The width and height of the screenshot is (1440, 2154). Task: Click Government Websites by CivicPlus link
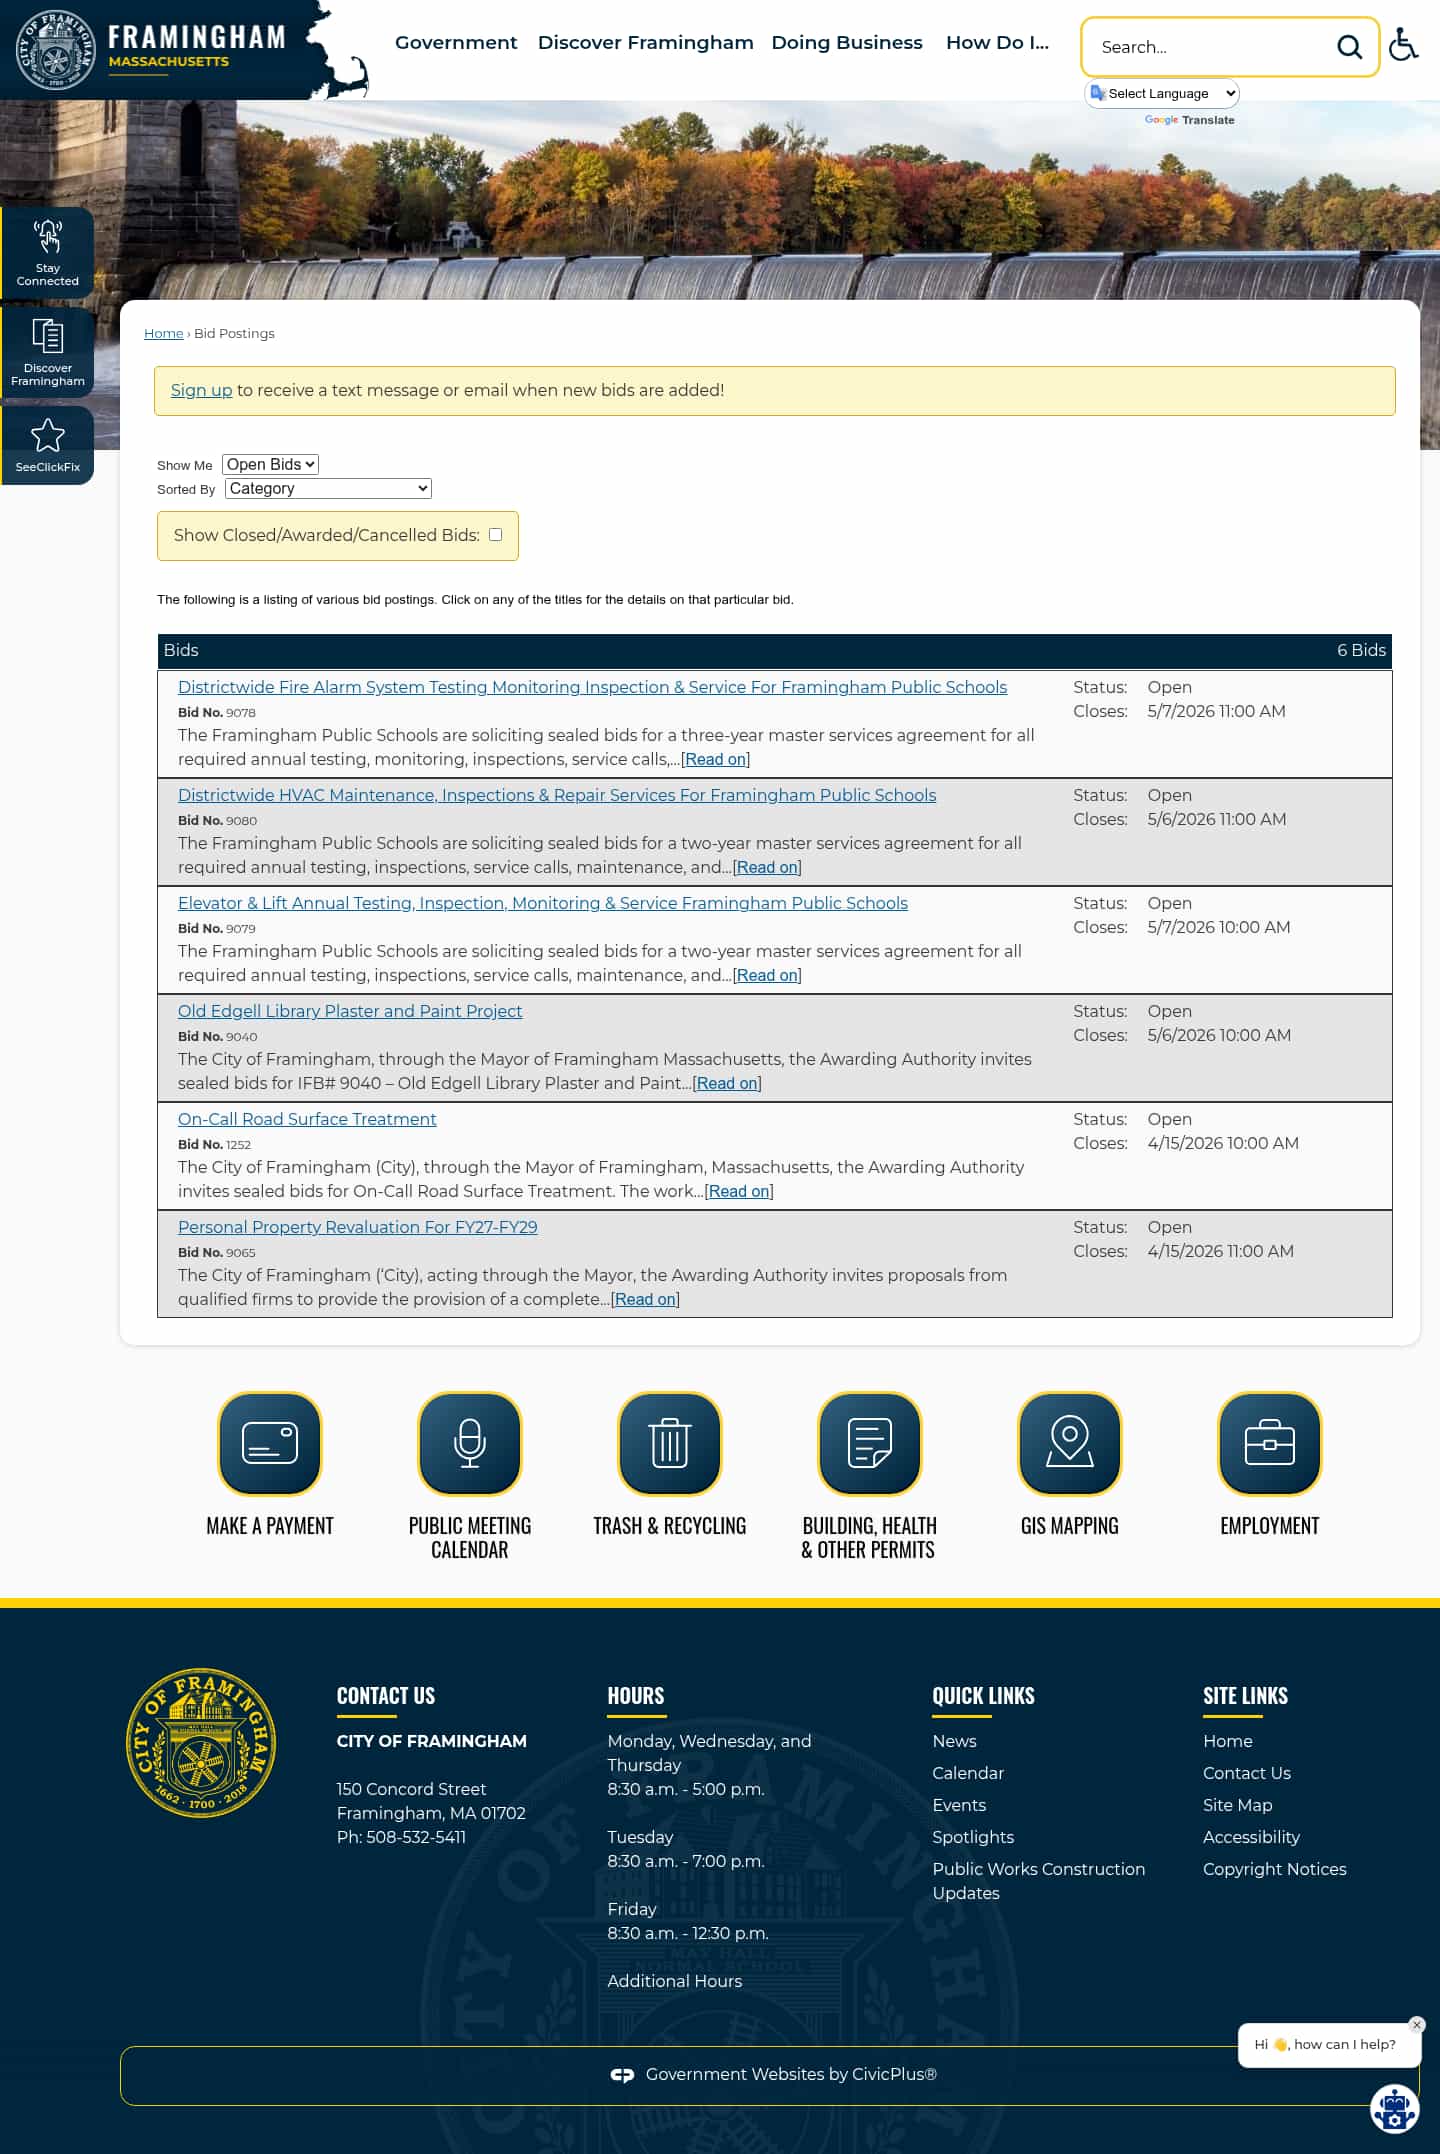[791, 2074]
